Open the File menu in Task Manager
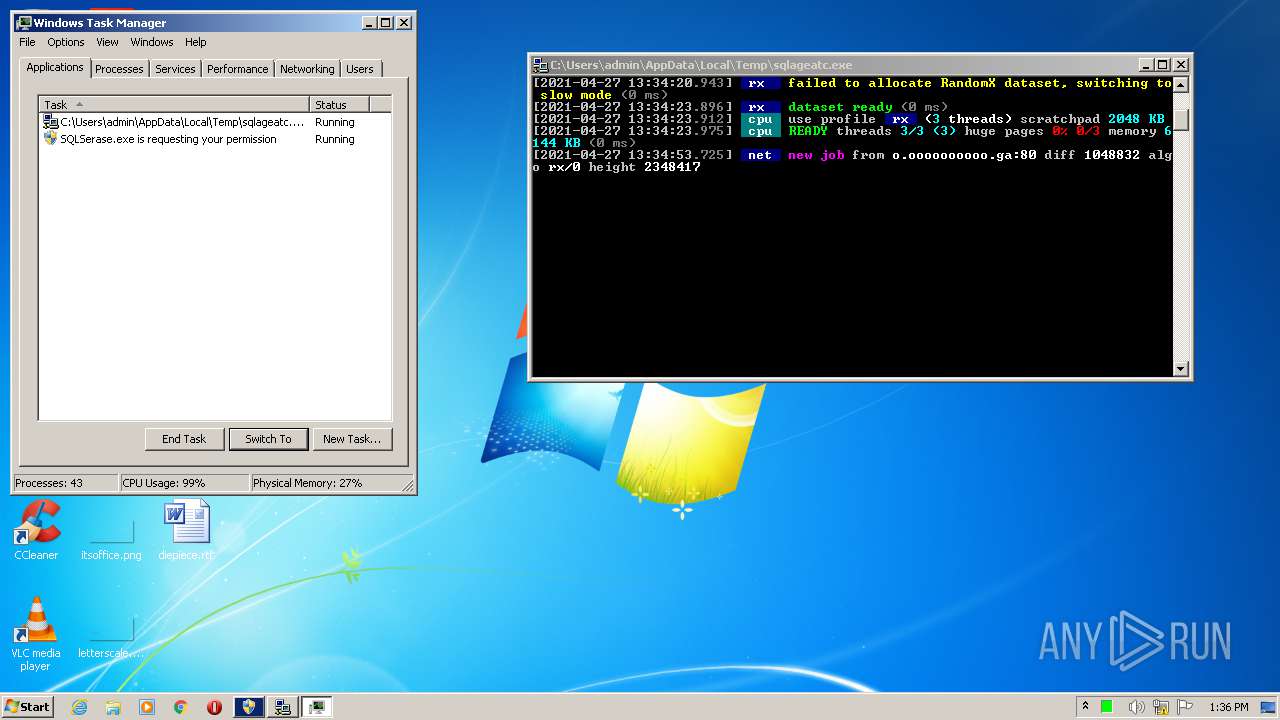The height and width of the screenshot is (720, 1280). point(27,42)
